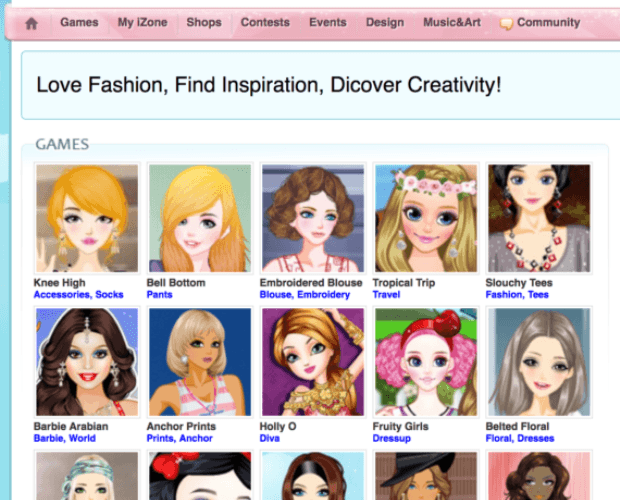Open the Slouchy Tees game thumbnail
Image resolution: width=620 pixels, height=500 pixels.
pyautogui.click(x=539, y=218)
